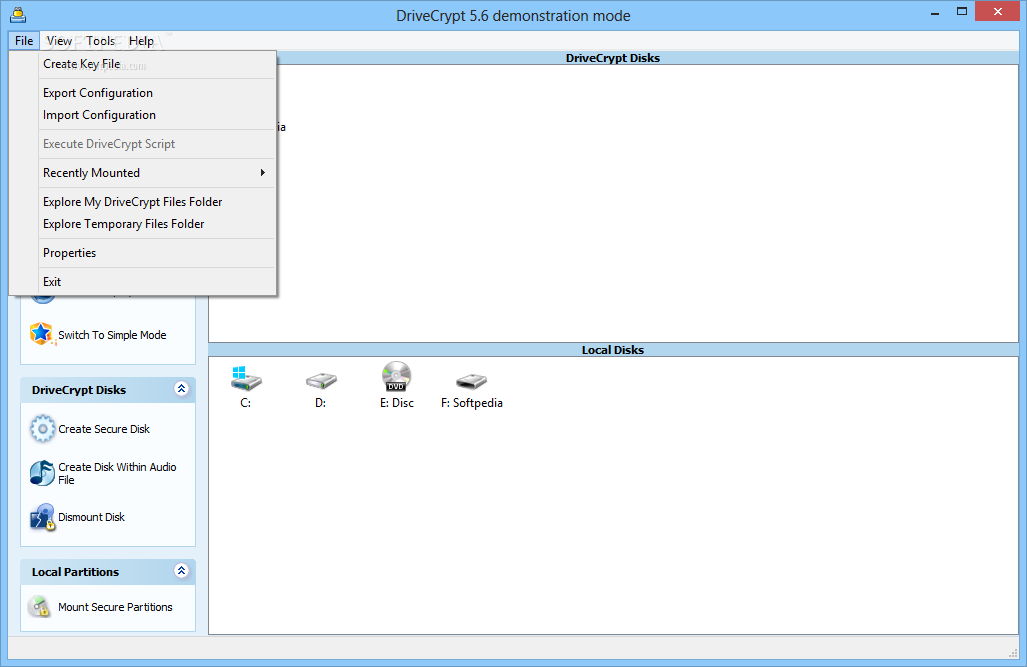
Task: Select Explore Temporary Files Folder
Action: pyautogui.click(x=157, y=224)
